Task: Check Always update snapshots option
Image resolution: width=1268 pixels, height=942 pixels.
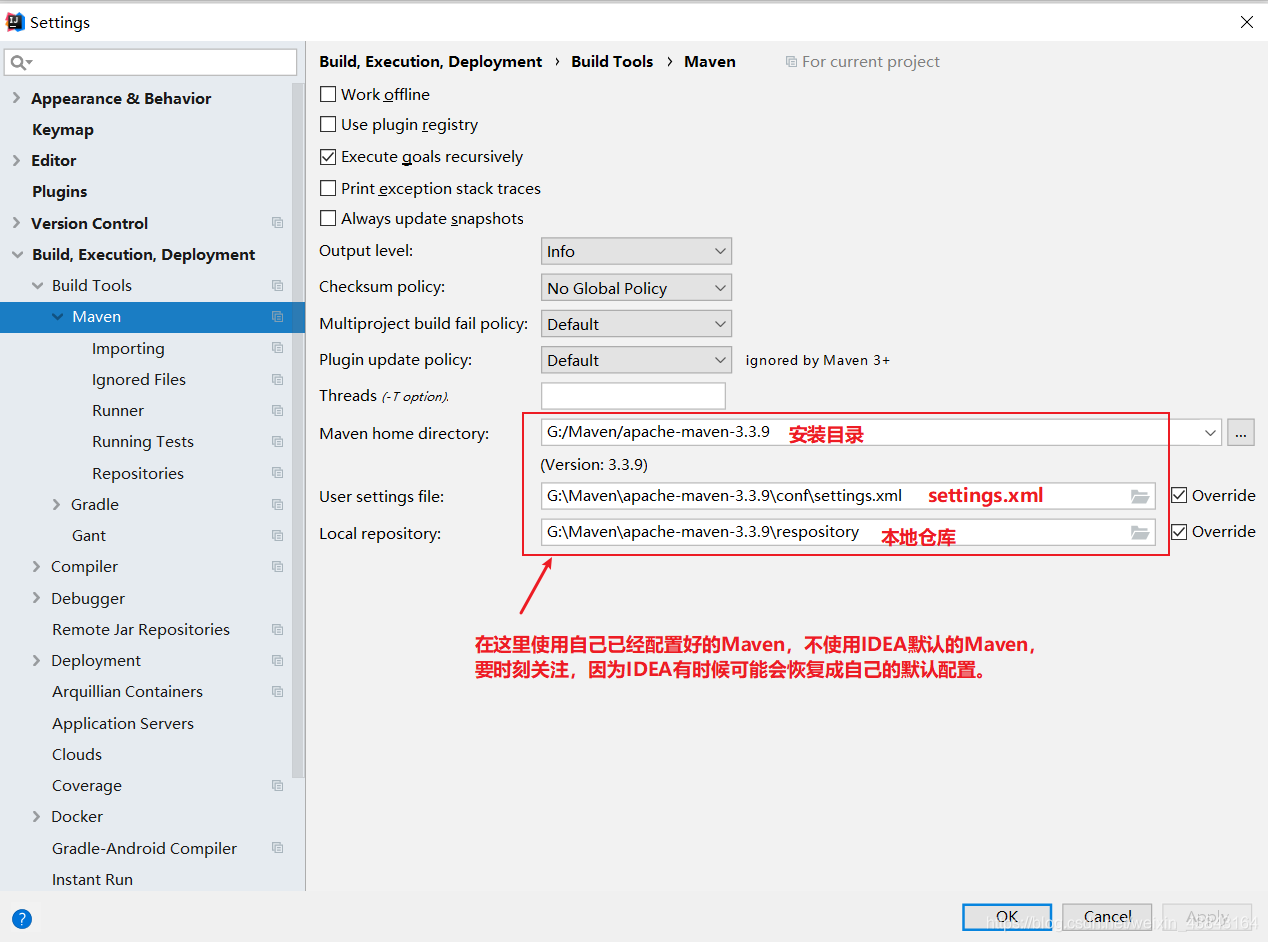Action: (x=327, y=218)
